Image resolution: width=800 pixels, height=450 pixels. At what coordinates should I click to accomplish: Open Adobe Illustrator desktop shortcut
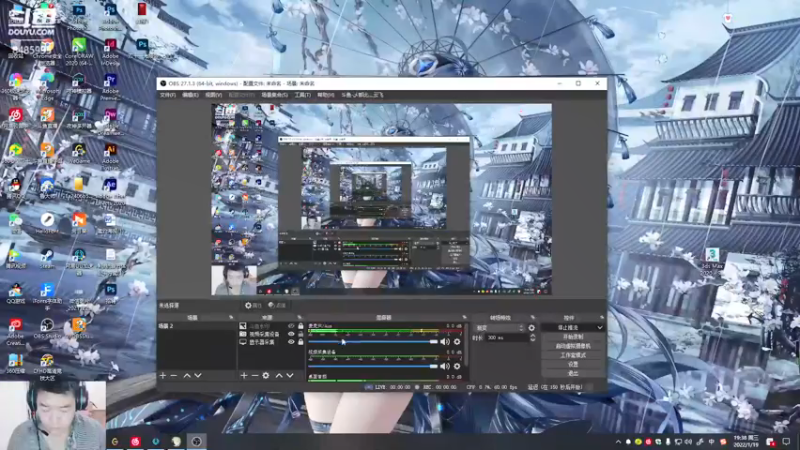110,156
